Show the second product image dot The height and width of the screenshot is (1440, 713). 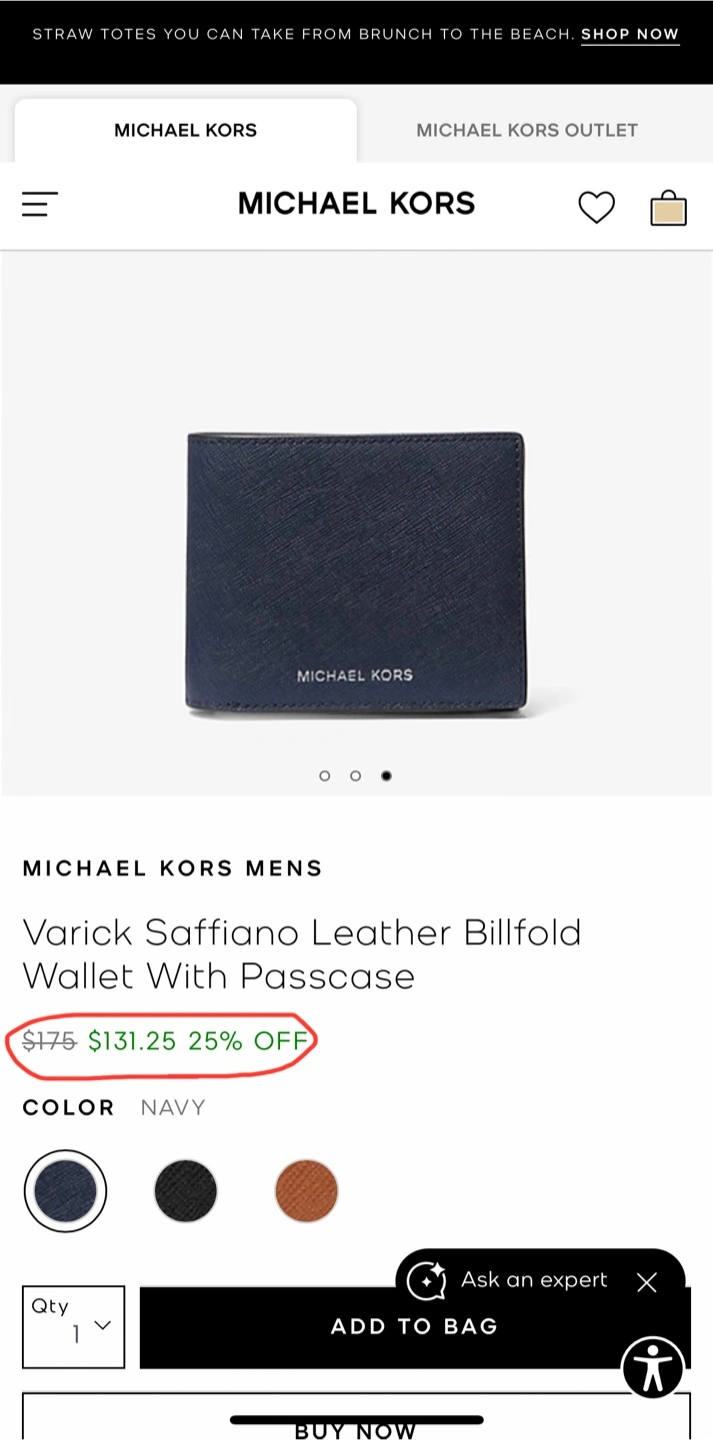coord(355,776)
